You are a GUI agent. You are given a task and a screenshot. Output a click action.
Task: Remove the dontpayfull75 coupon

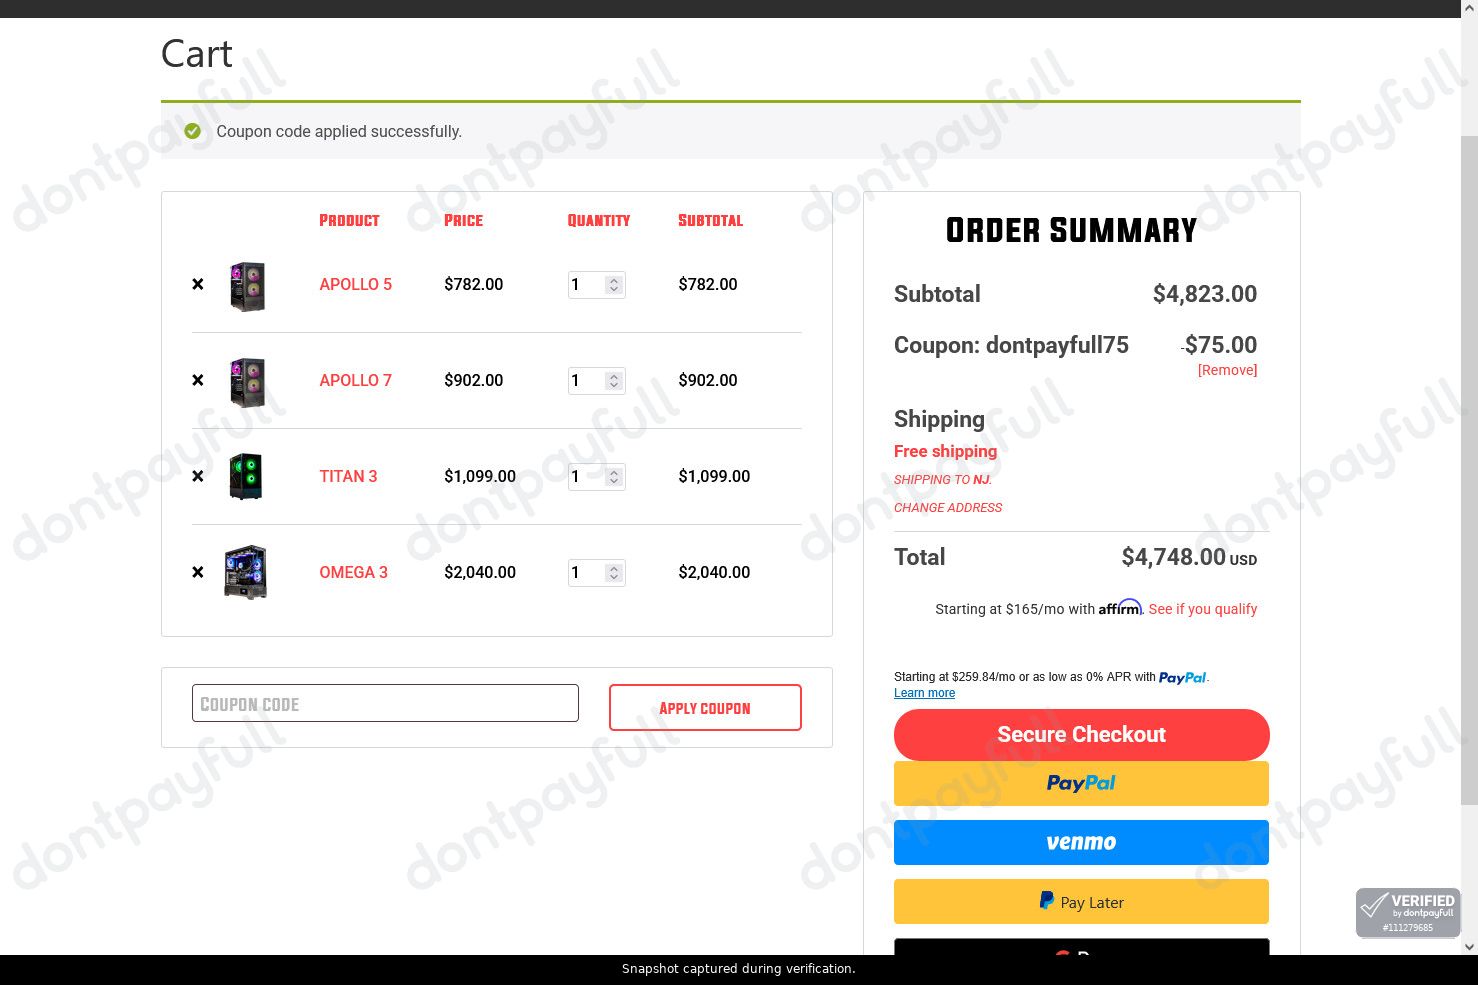coord(1227,370)
